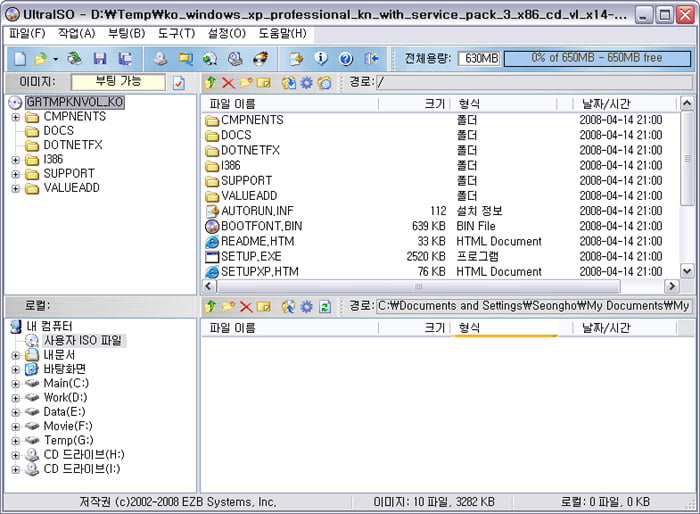Sort local pane by 파일 이름 column header
The width and height of the screenshot is (700, 514).
(x=289, y=328)
